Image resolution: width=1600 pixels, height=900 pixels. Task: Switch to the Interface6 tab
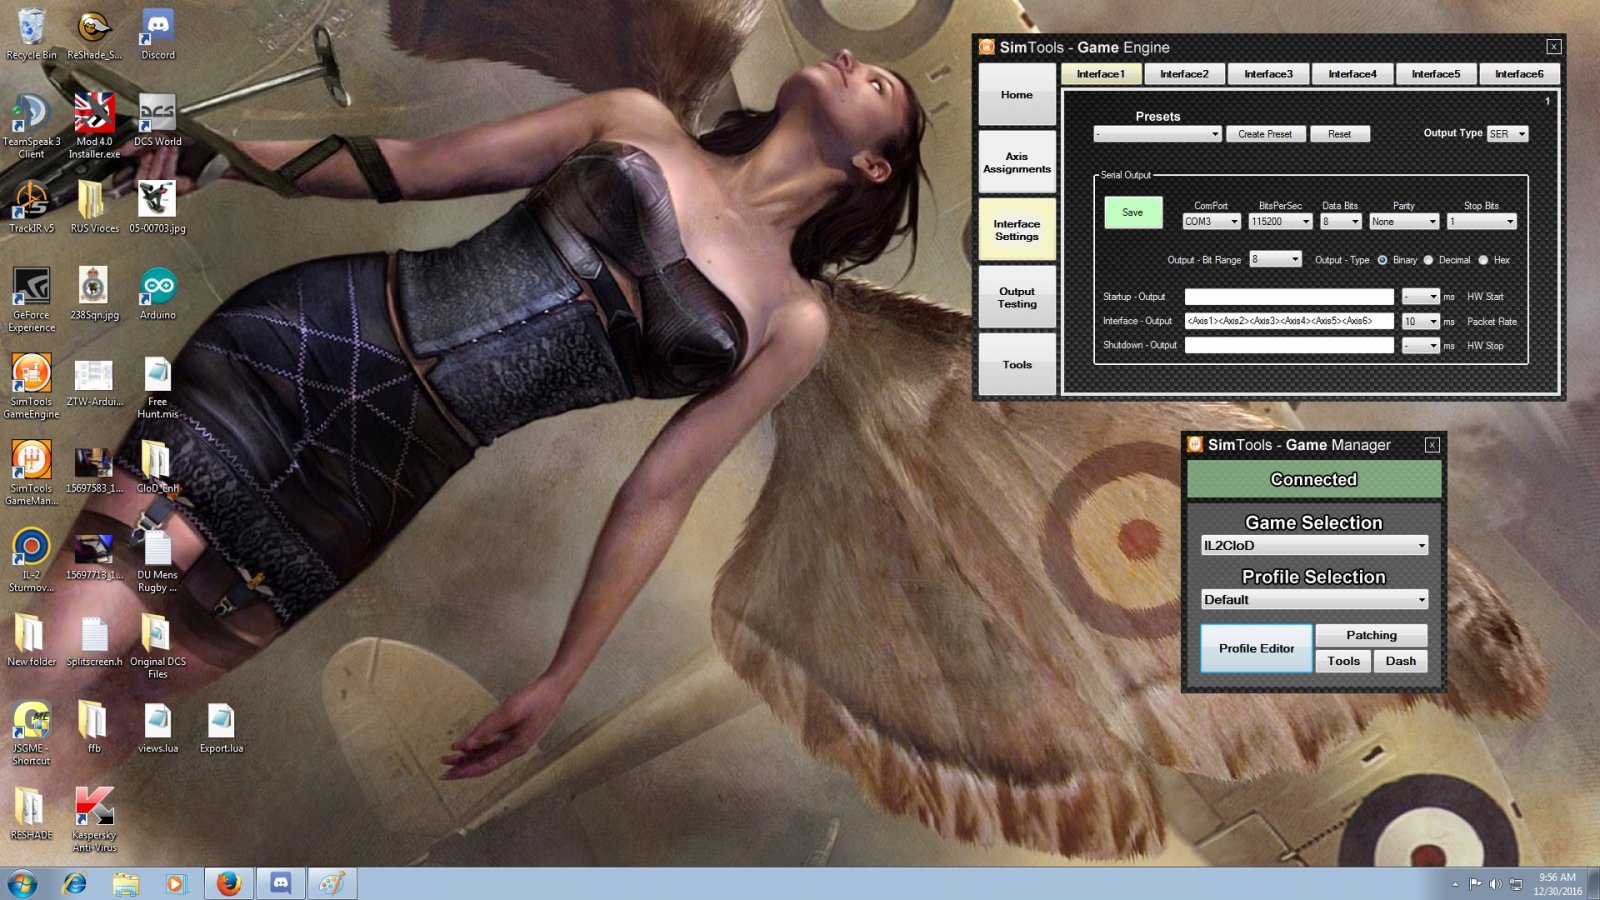click(x=1519, y=74)
